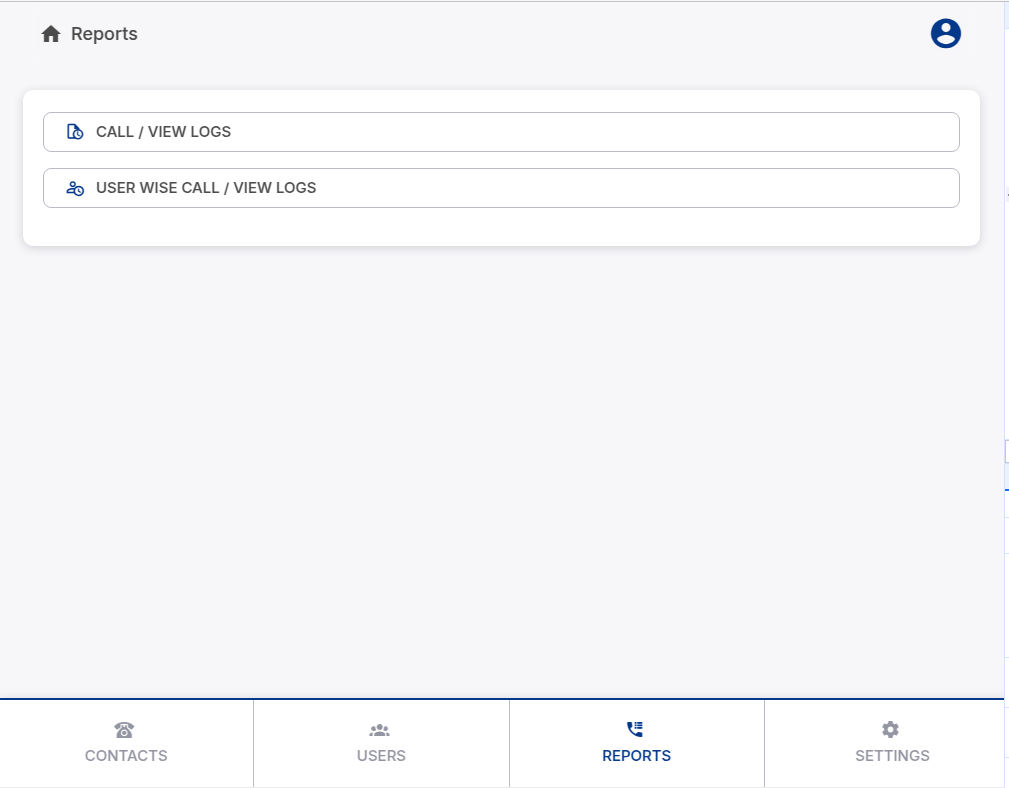Click the Reports call-list icon
This screenshot has height=788, width=1009.
(x=636, y=729)
